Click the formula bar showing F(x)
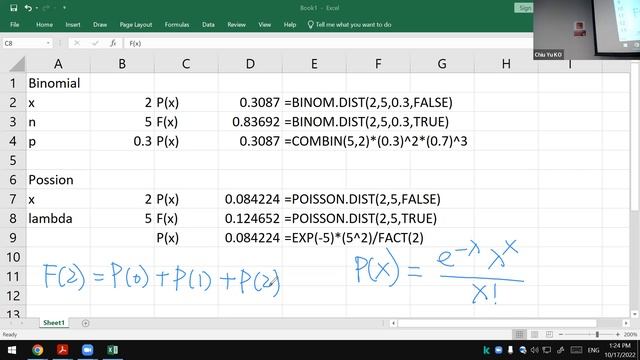Viewport: 640px width, 360px height. click(x=327, y=43)
